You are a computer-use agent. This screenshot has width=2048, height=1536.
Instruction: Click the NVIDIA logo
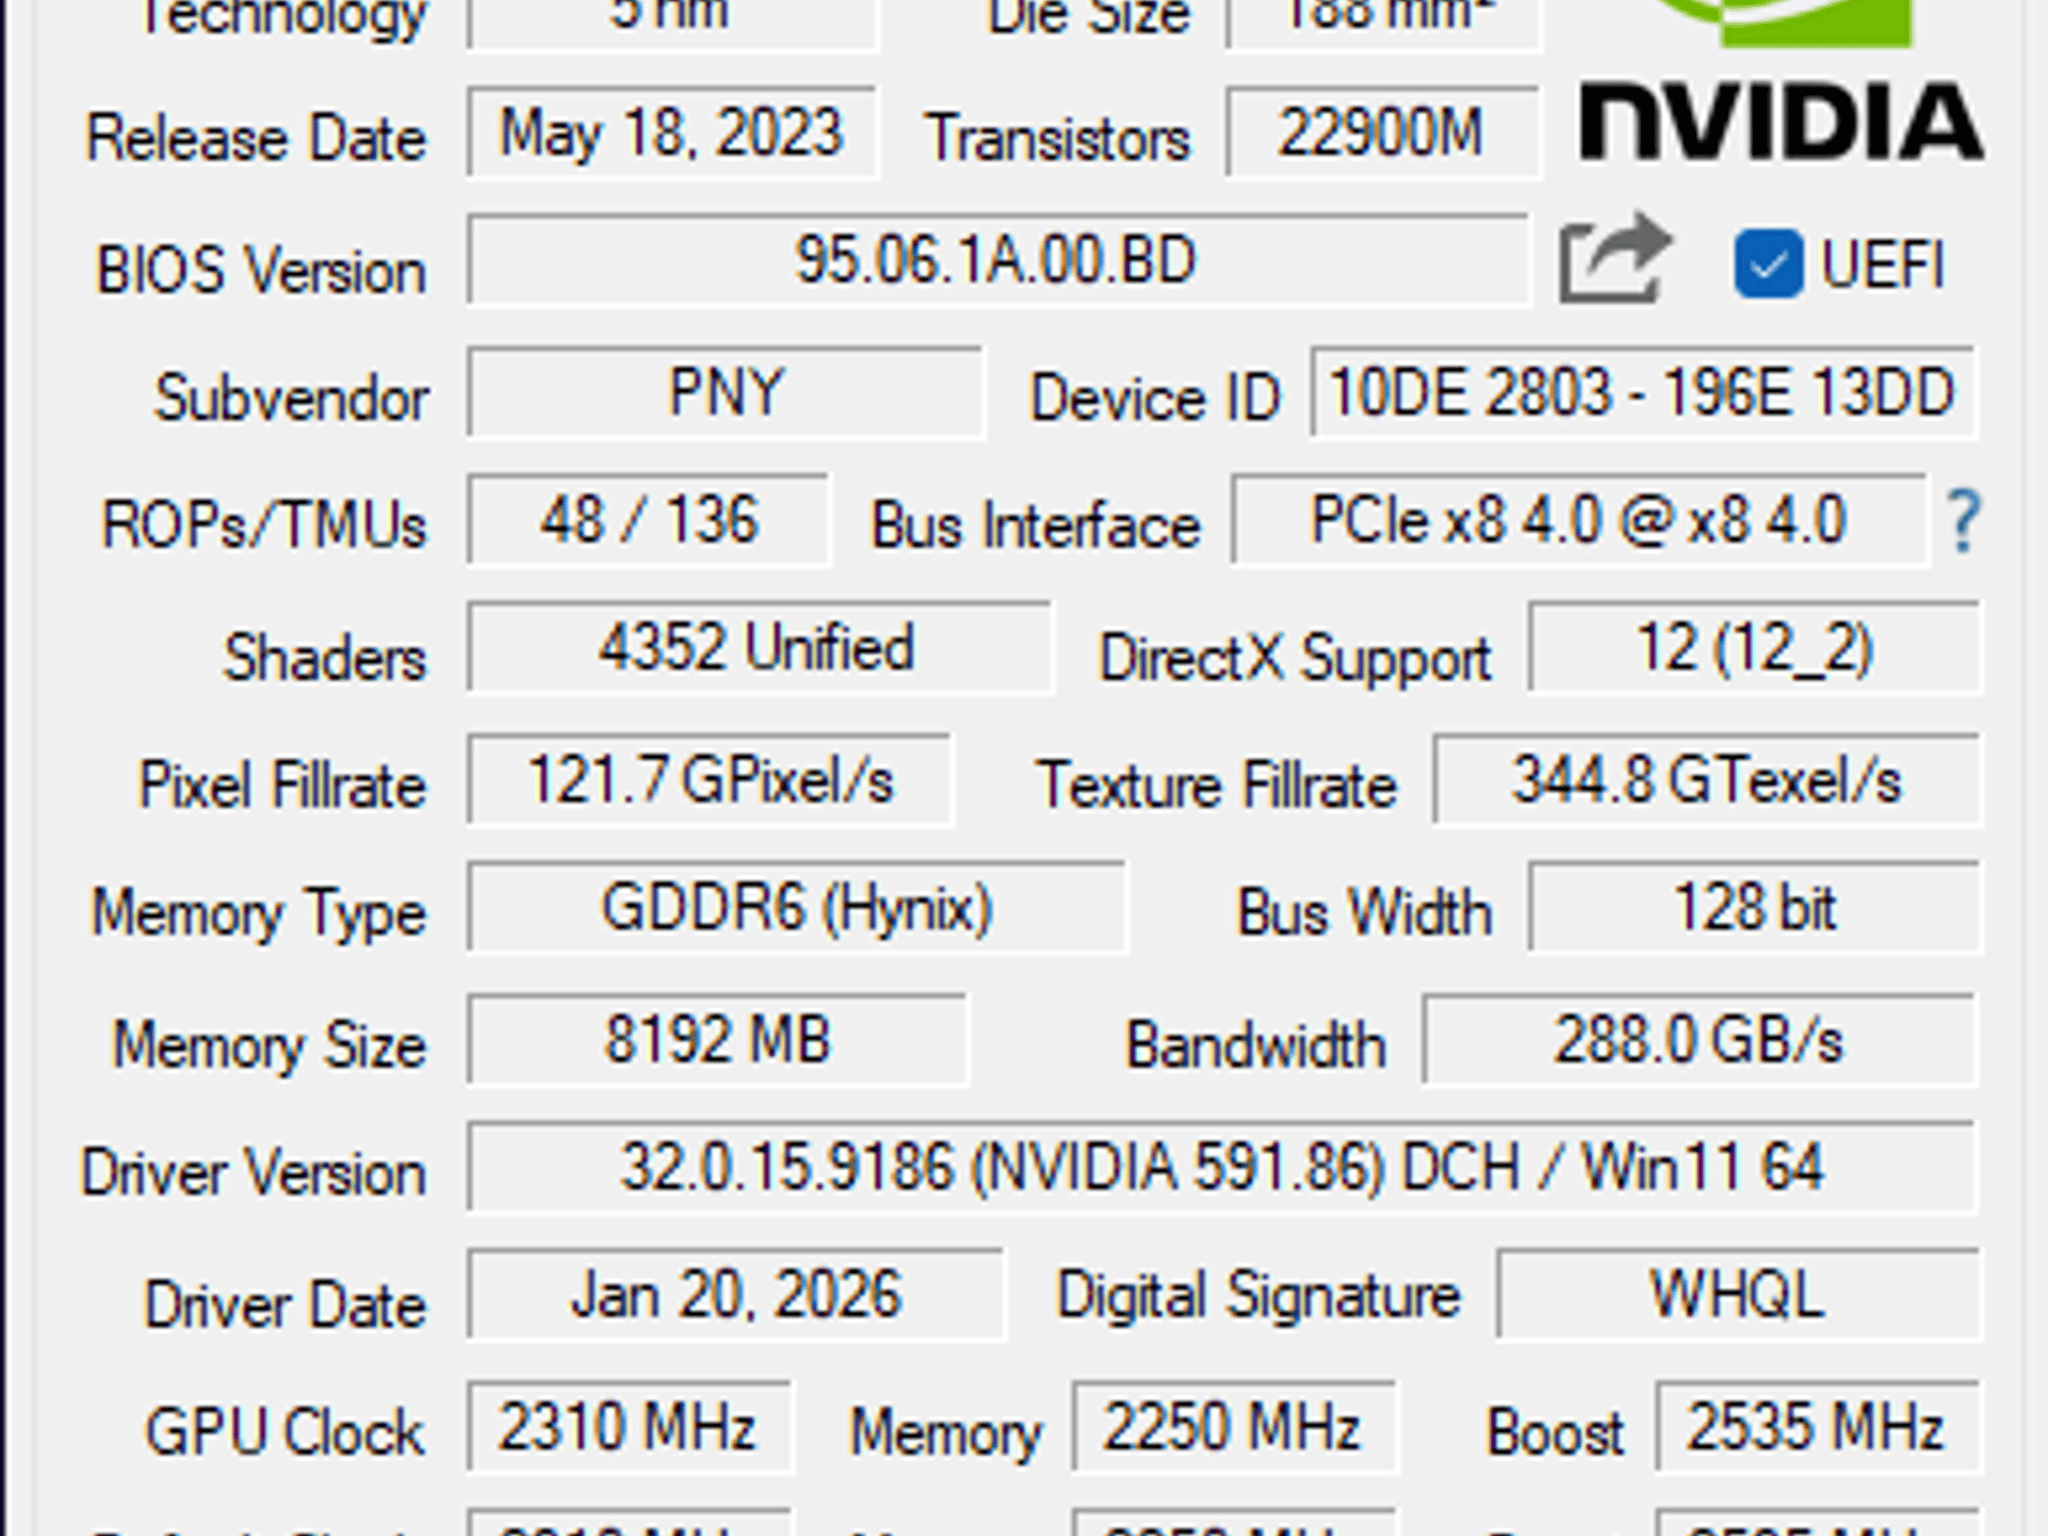pyautogui.click(x=1780, y=80)
